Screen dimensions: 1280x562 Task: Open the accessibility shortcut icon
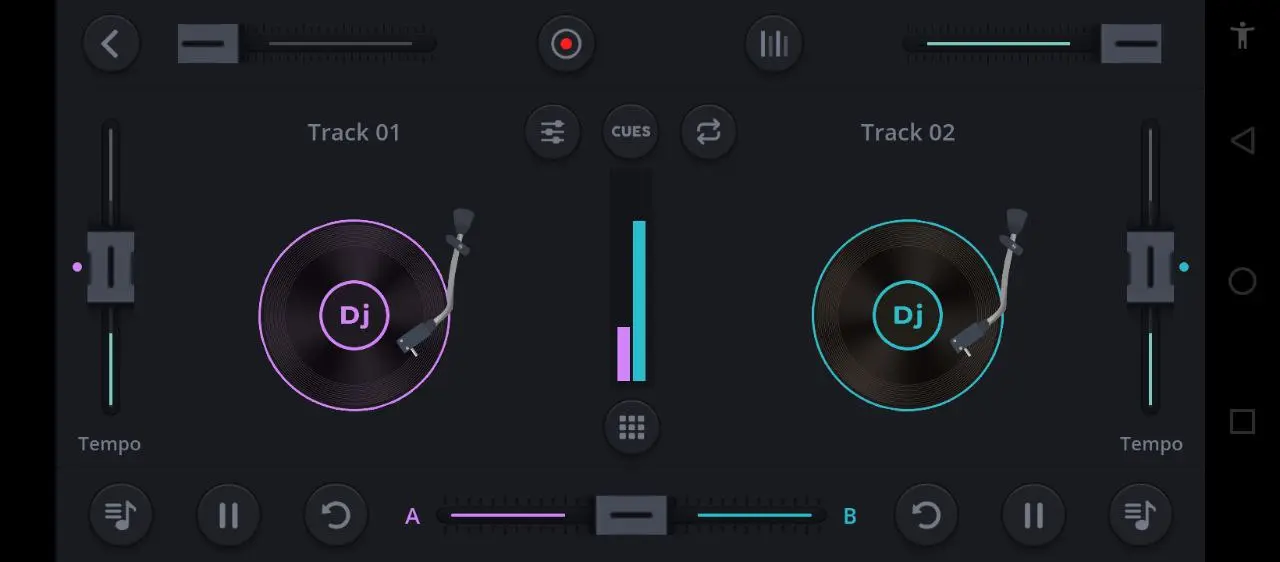pyautogui.click(x=1242, y=36)
